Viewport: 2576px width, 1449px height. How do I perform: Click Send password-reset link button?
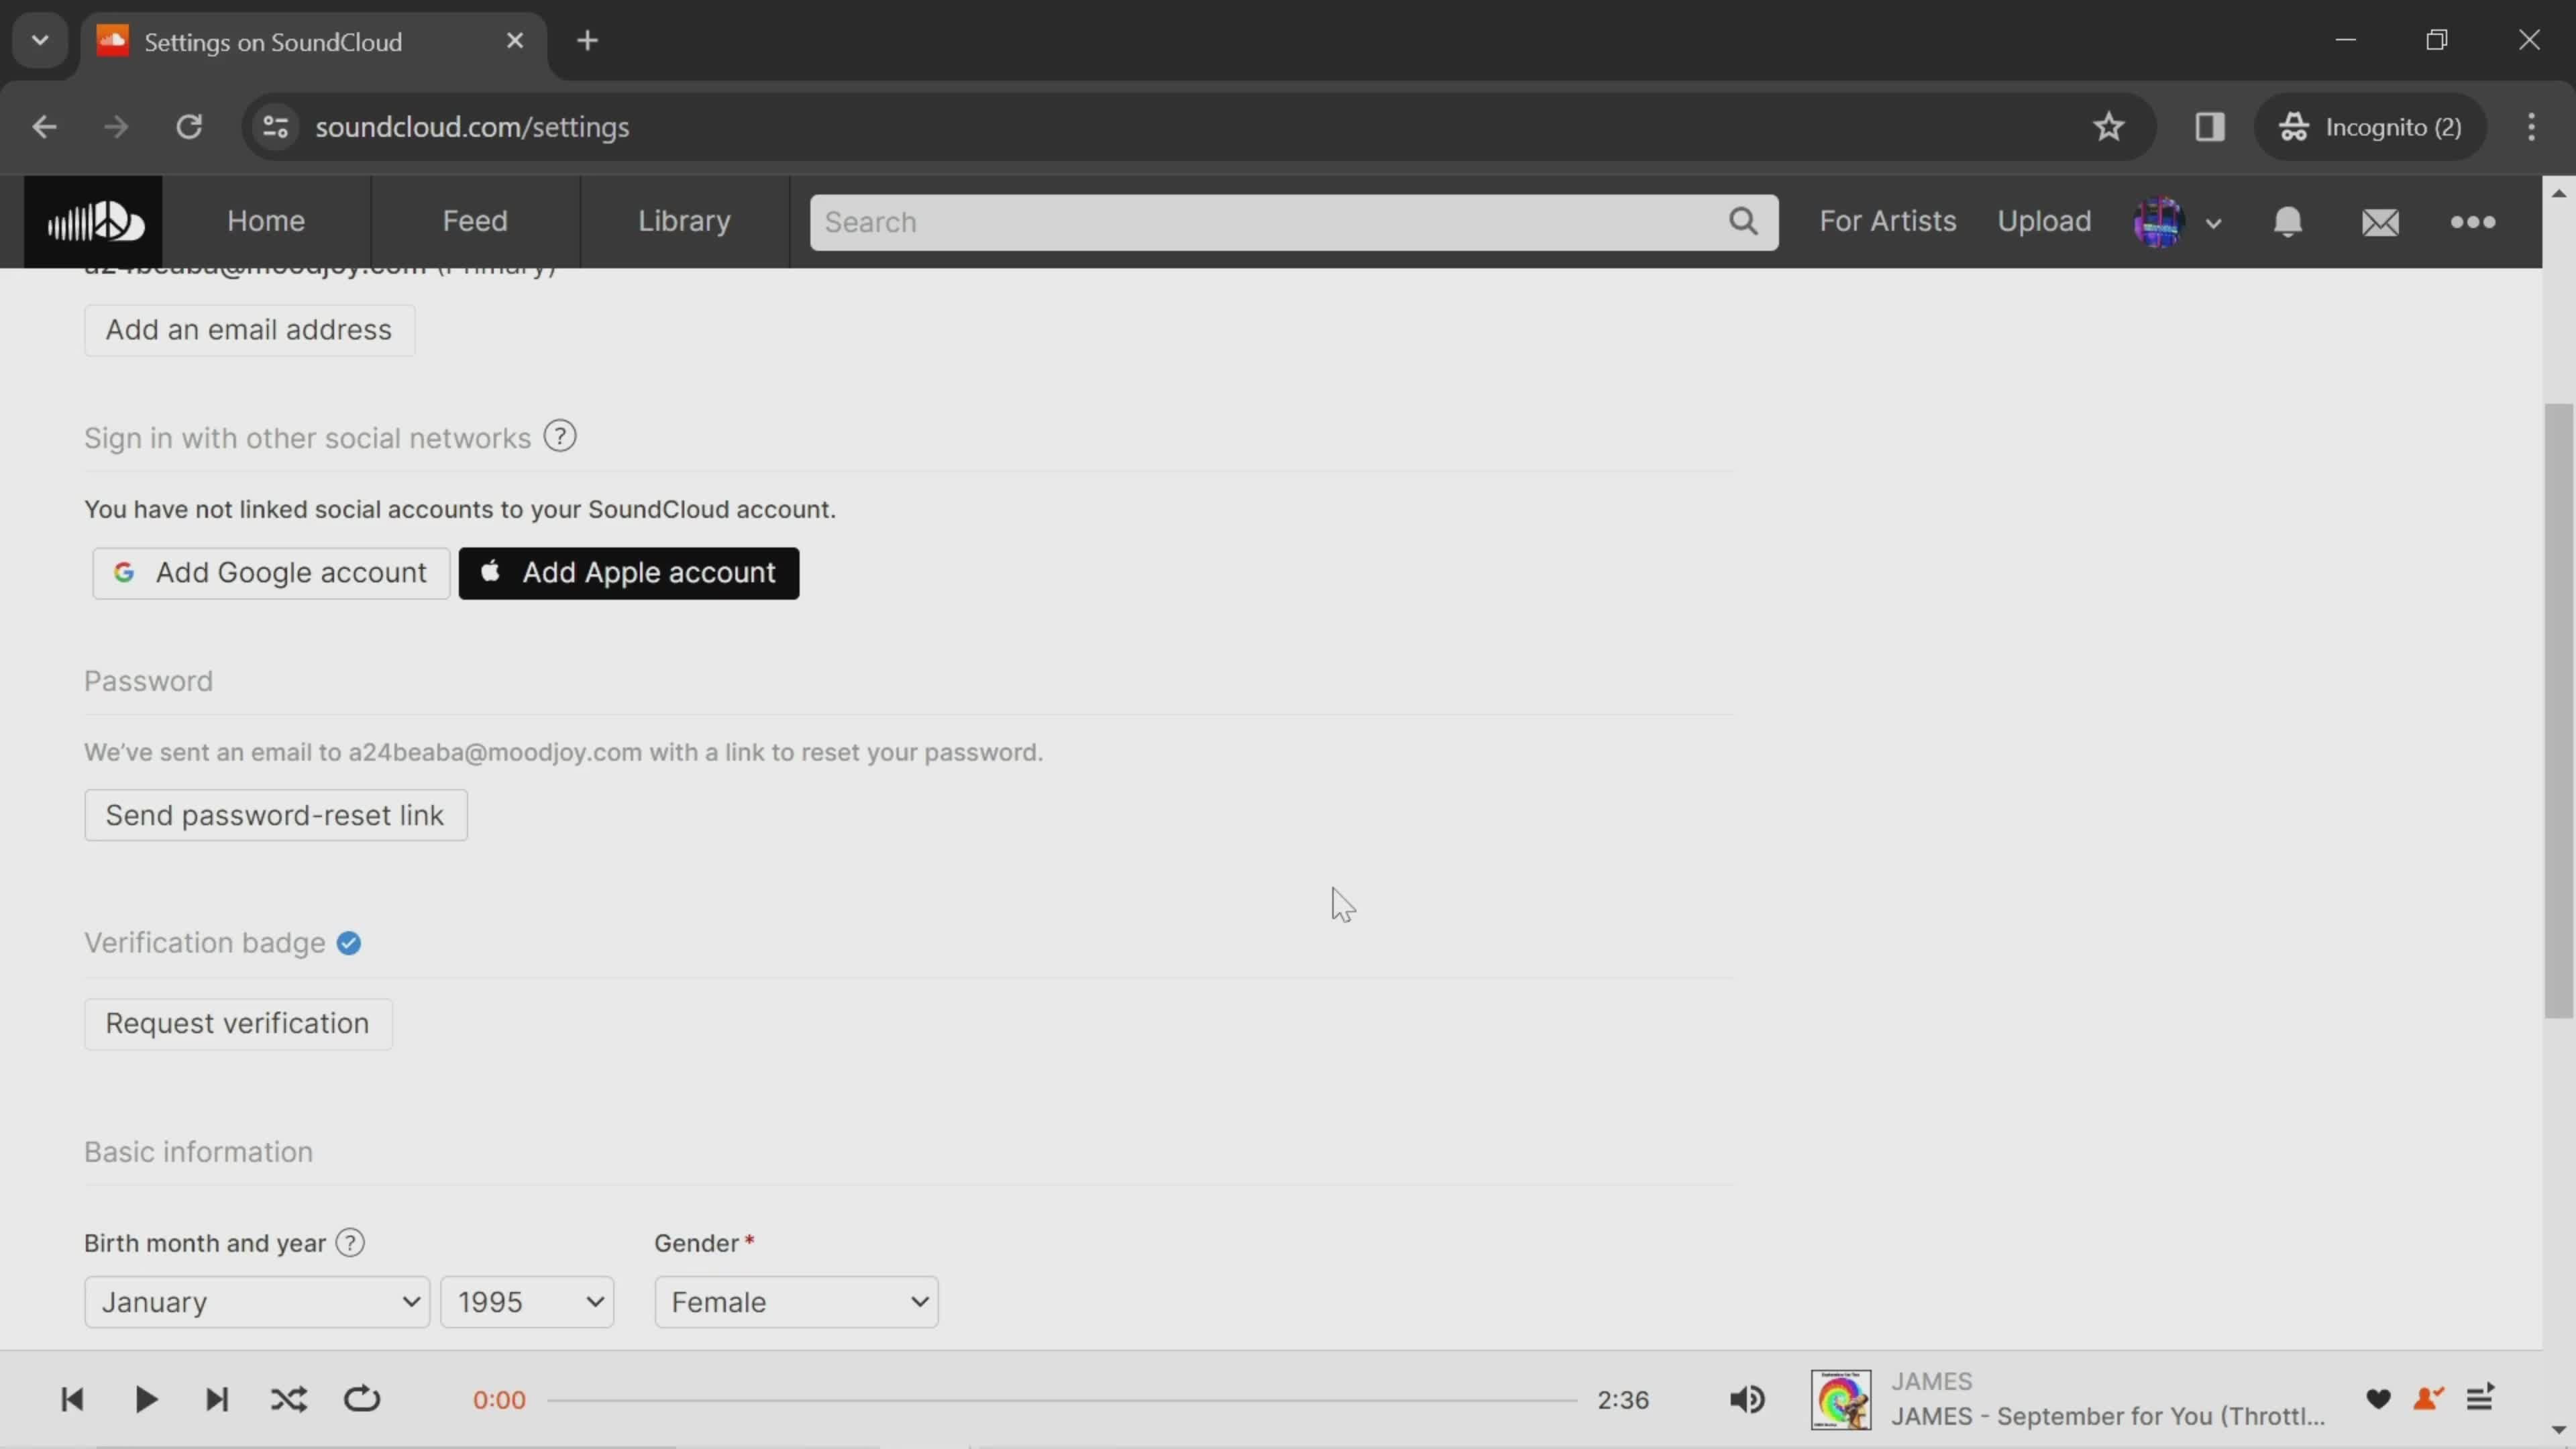[274, 814]
